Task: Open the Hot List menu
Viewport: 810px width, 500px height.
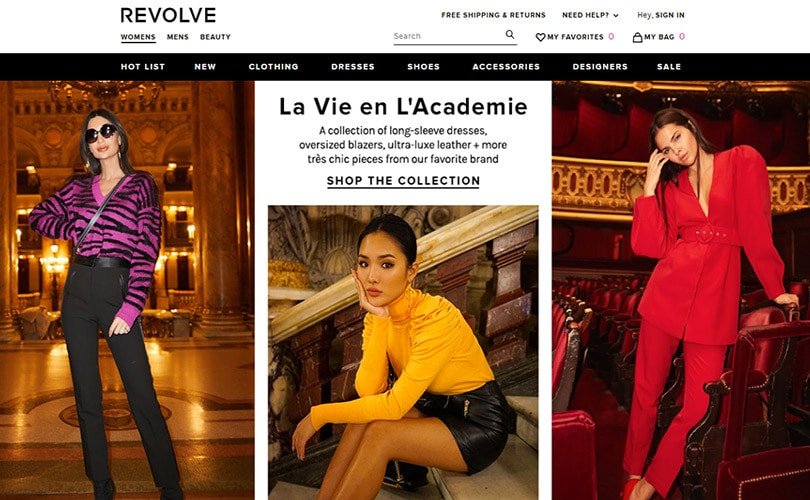Action: 143,67
